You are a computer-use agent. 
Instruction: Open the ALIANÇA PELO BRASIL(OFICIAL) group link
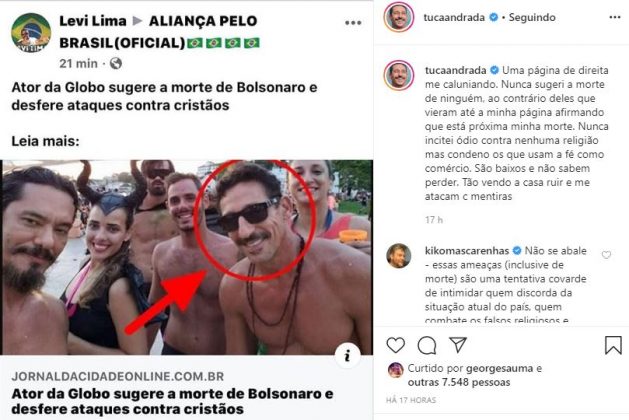coord(159,32)
